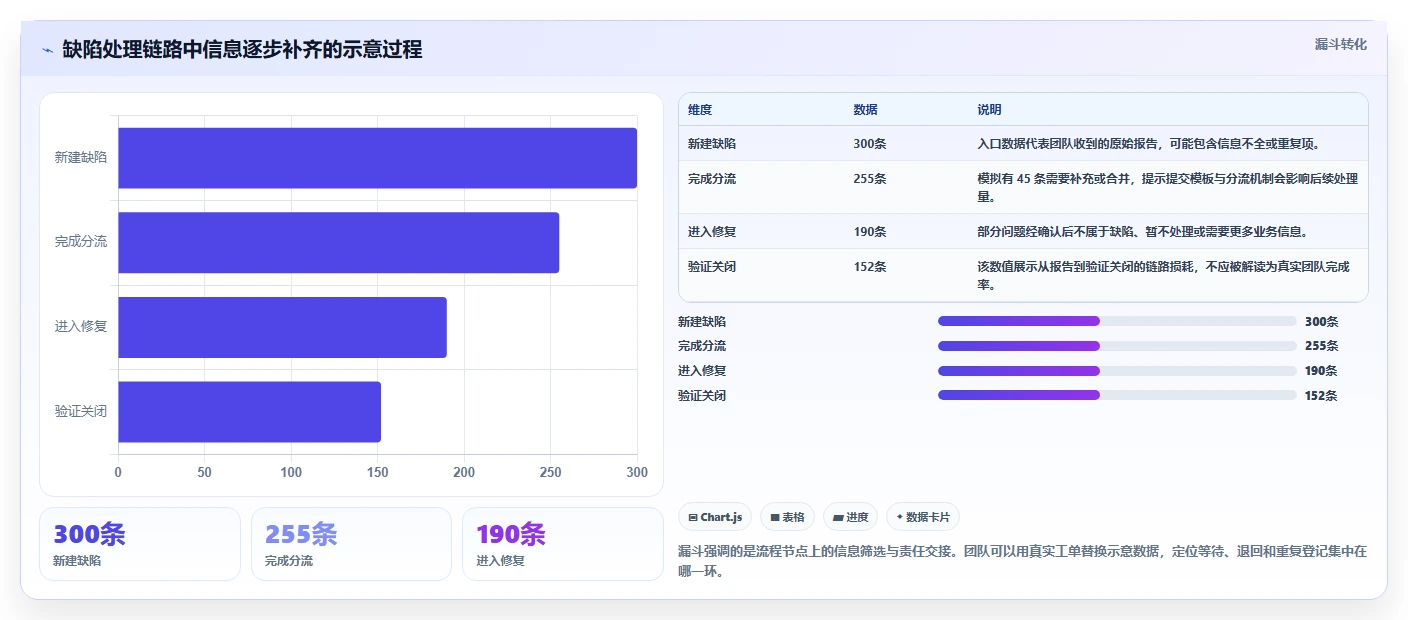Click the 255条 value in the table
The width and height of the screenshot is (1408, 620).
(x=870, y=179)
